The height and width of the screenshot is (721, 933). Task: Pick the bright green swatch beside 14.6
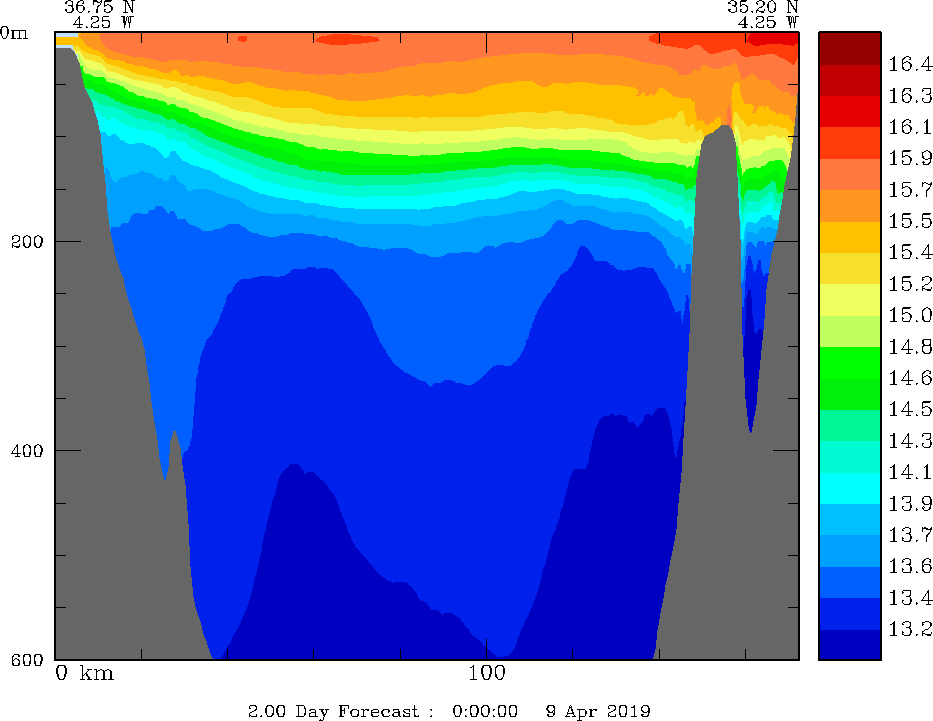[x=850, y=362]
